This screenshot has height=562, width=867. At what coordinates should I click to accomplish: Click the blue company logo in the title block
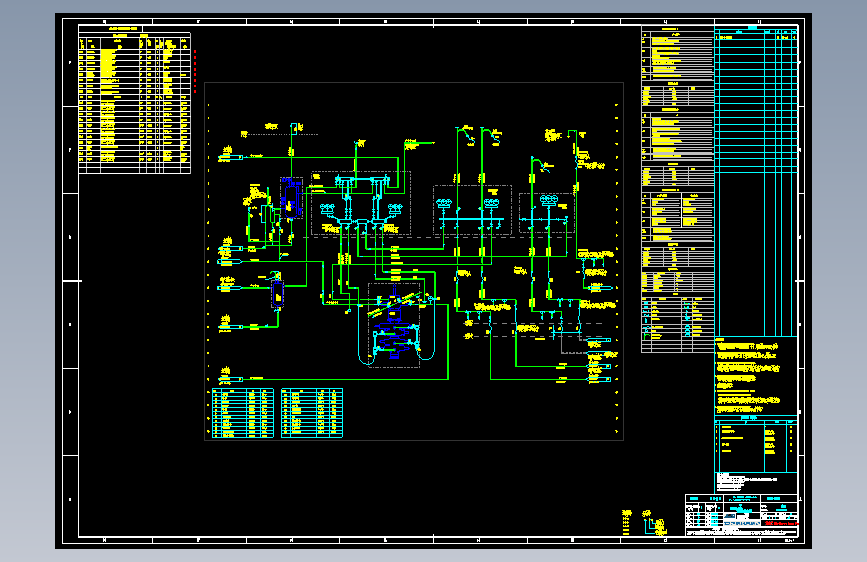[x=741, y=523]
